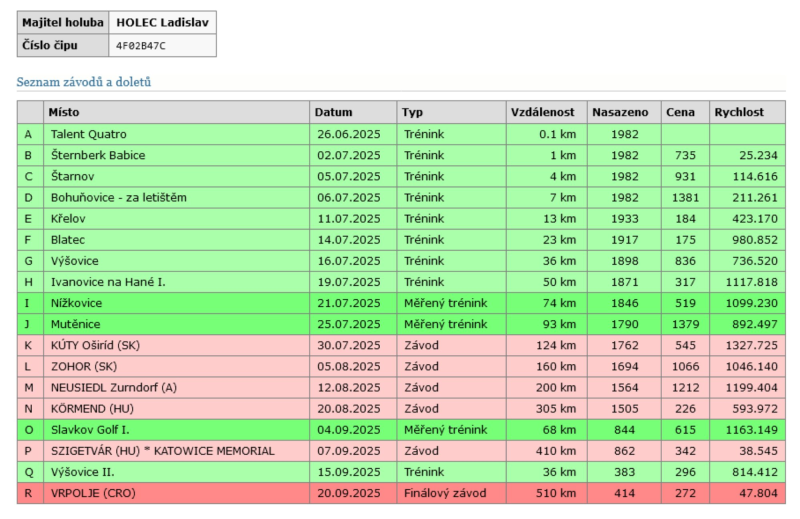The height and width of the screenshot is (519, 800).
Task: Click the 'Nasazeno' column header
Action: click(x=619, y=112)
